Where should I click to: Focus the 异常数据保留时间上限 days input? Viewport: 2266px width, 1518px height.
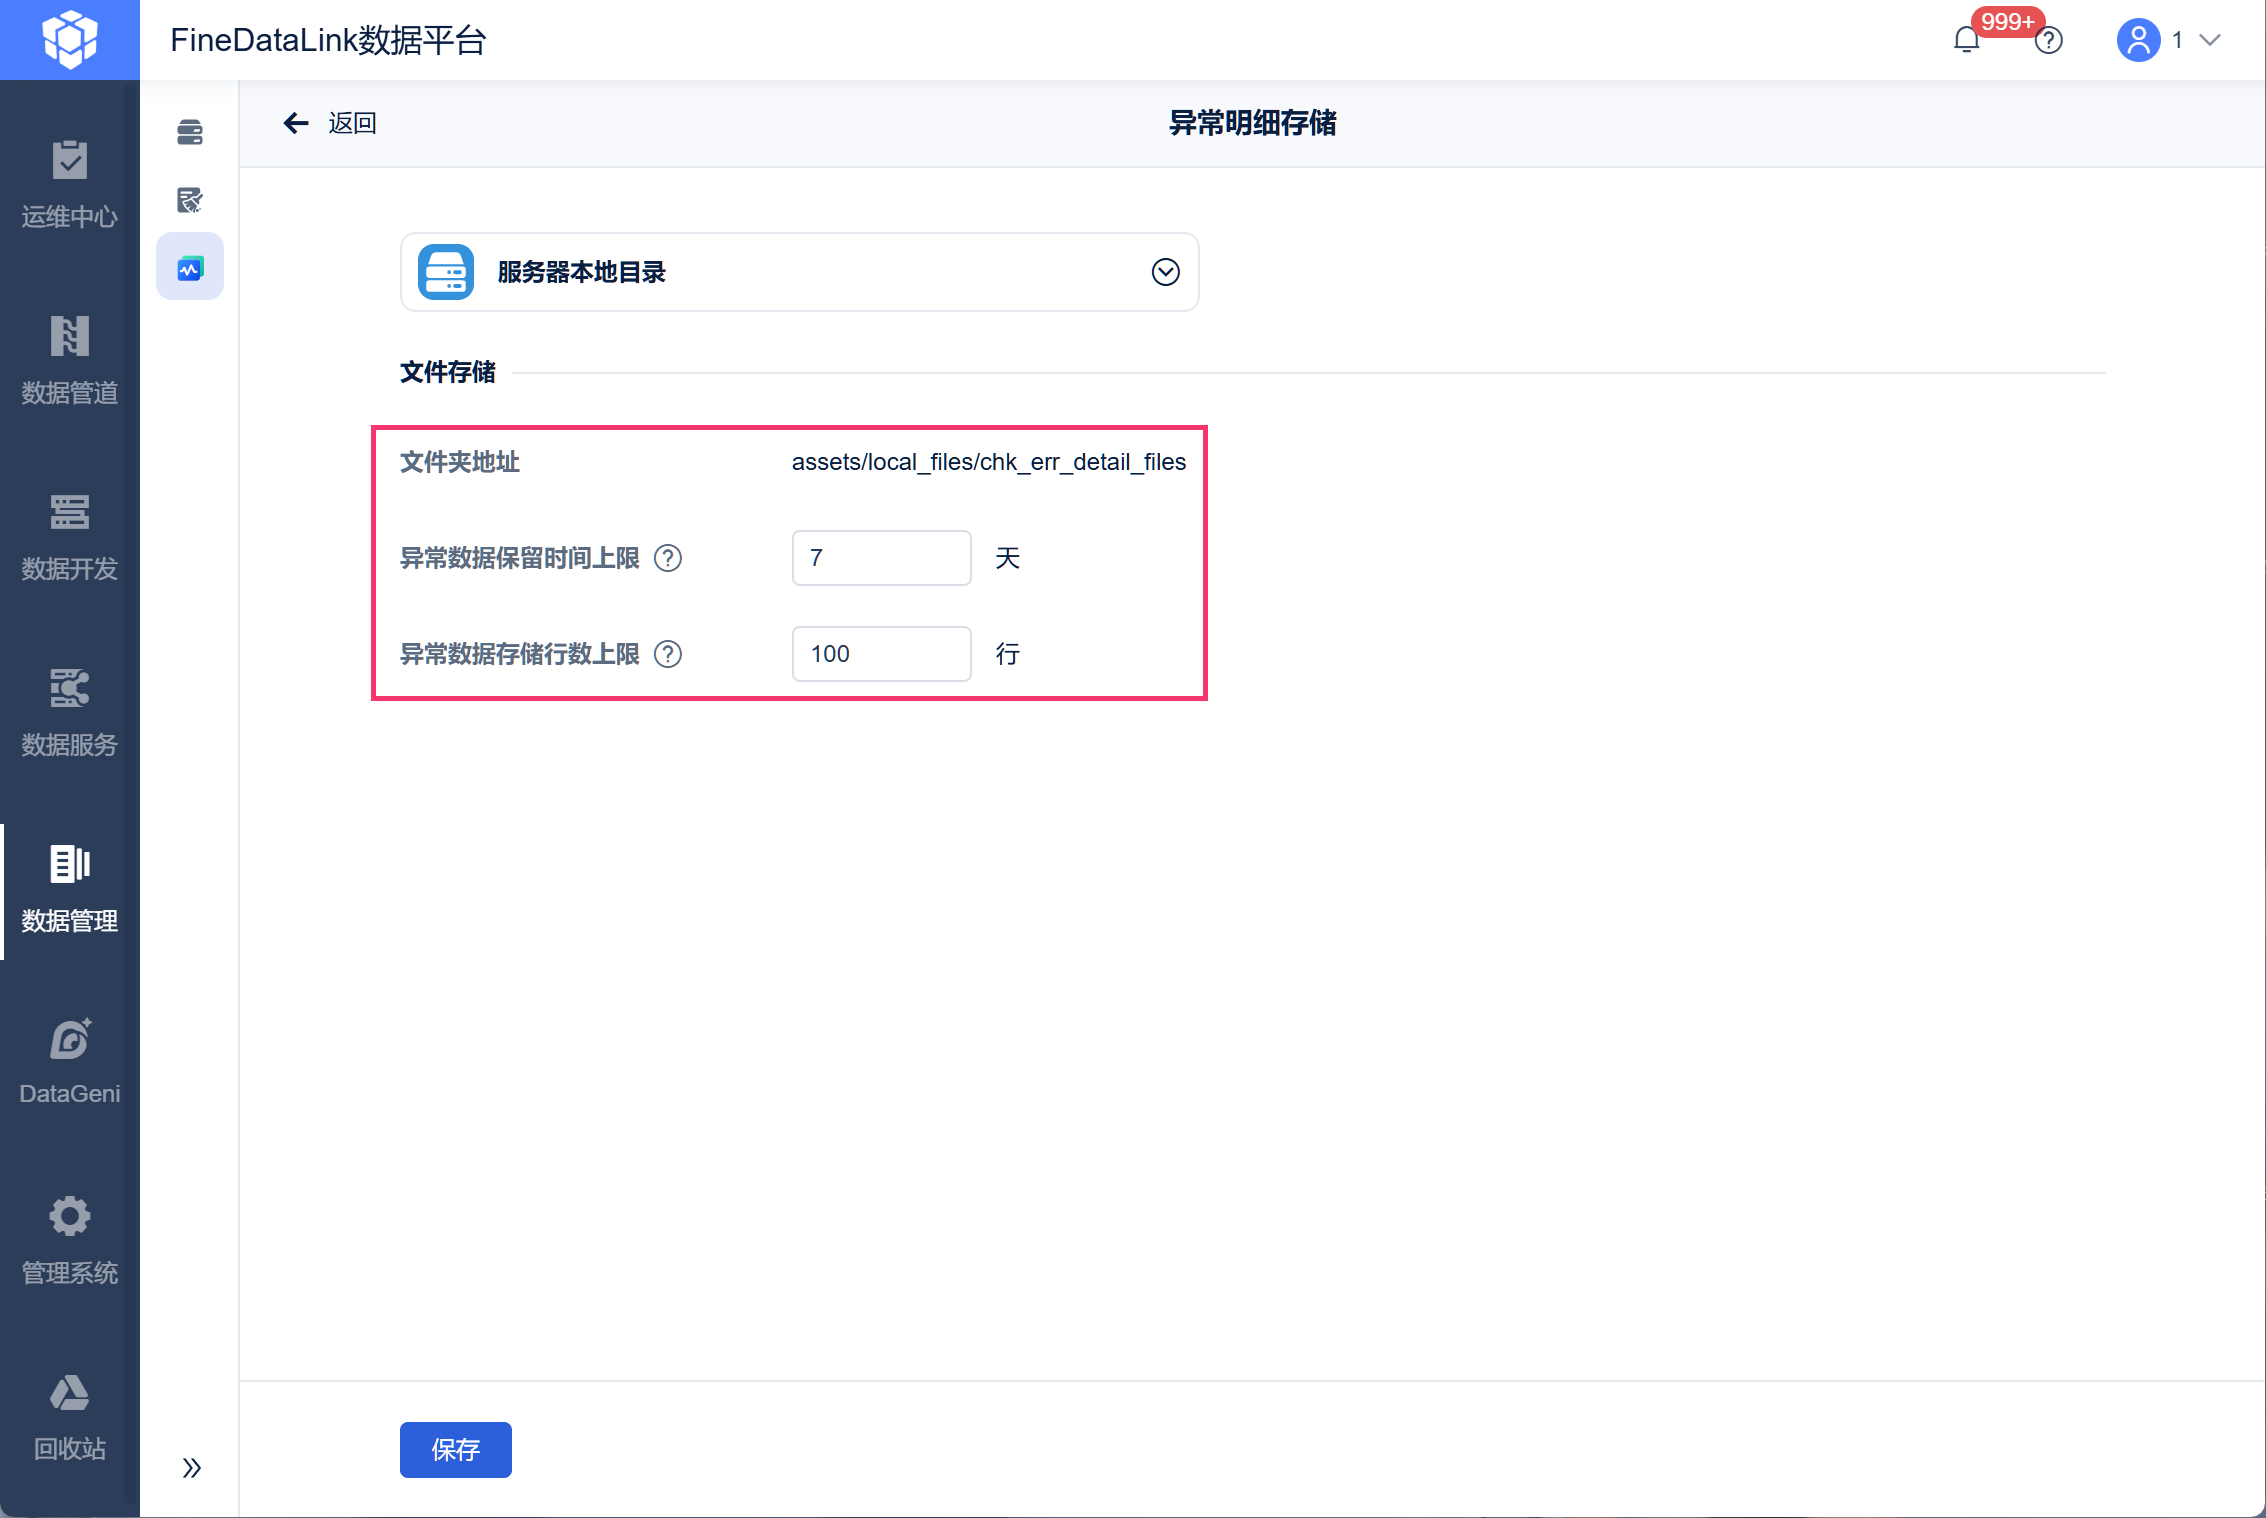(881, 558)
